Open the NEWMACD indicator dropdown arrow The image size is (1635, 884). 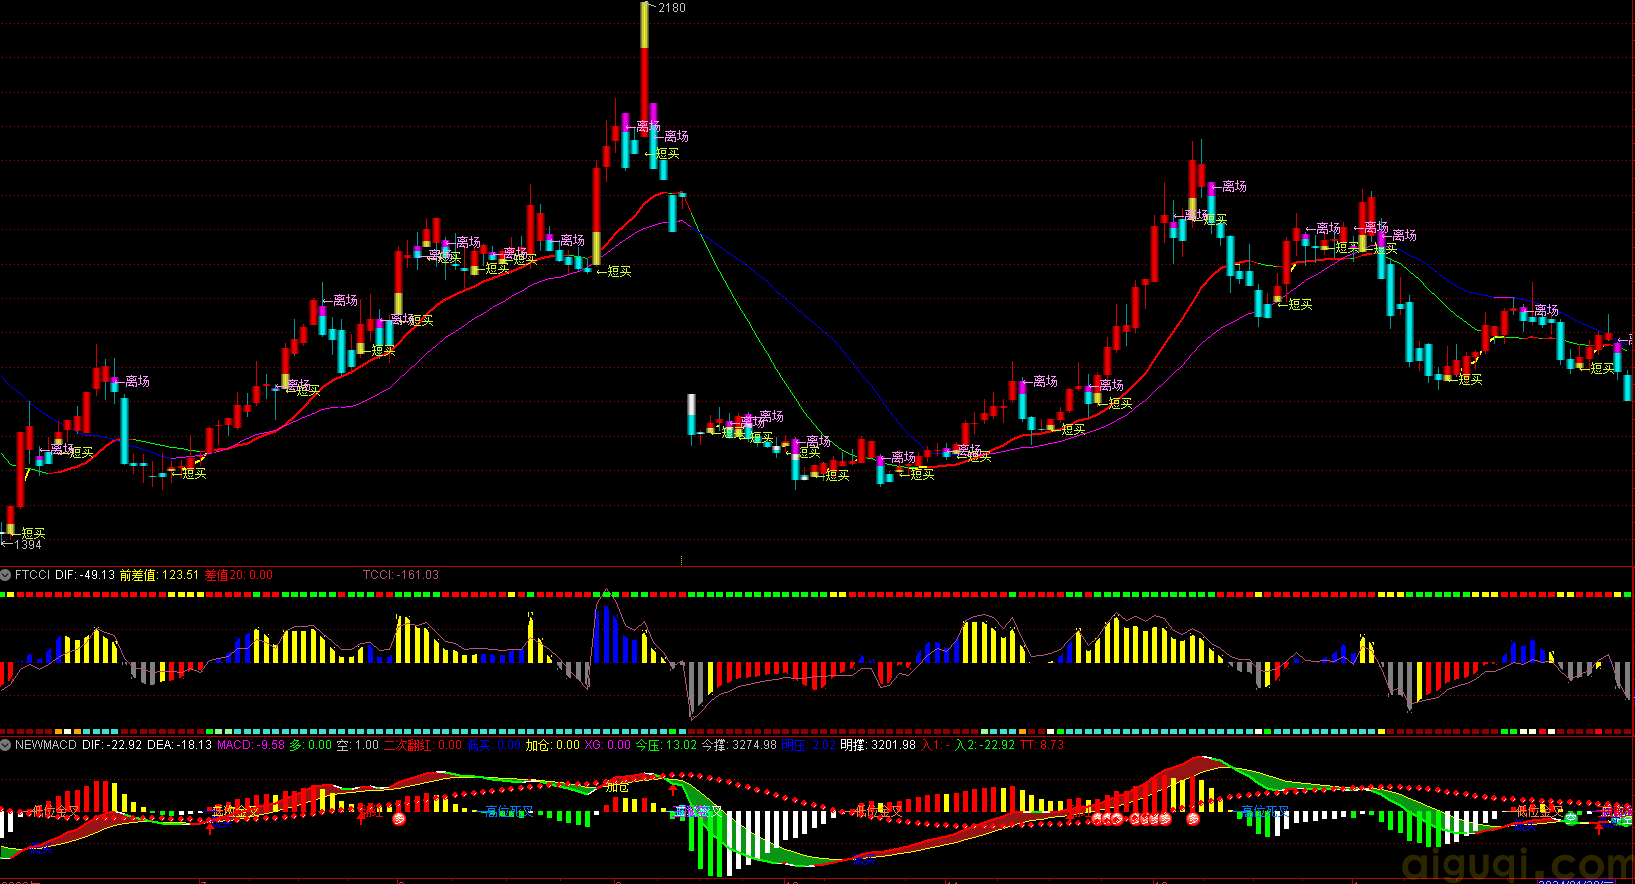point(6,745)
